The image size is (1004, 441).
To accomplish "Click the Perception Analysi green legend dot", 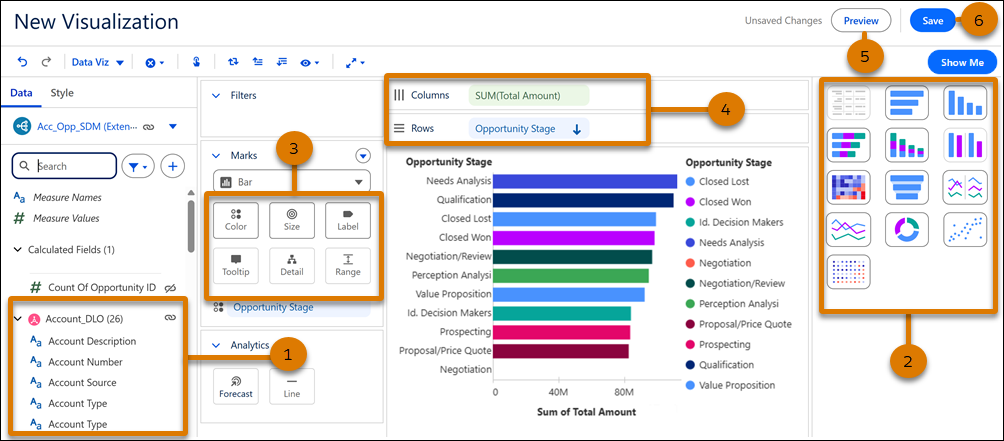I will pyautogui.click(x=690, y=303).
